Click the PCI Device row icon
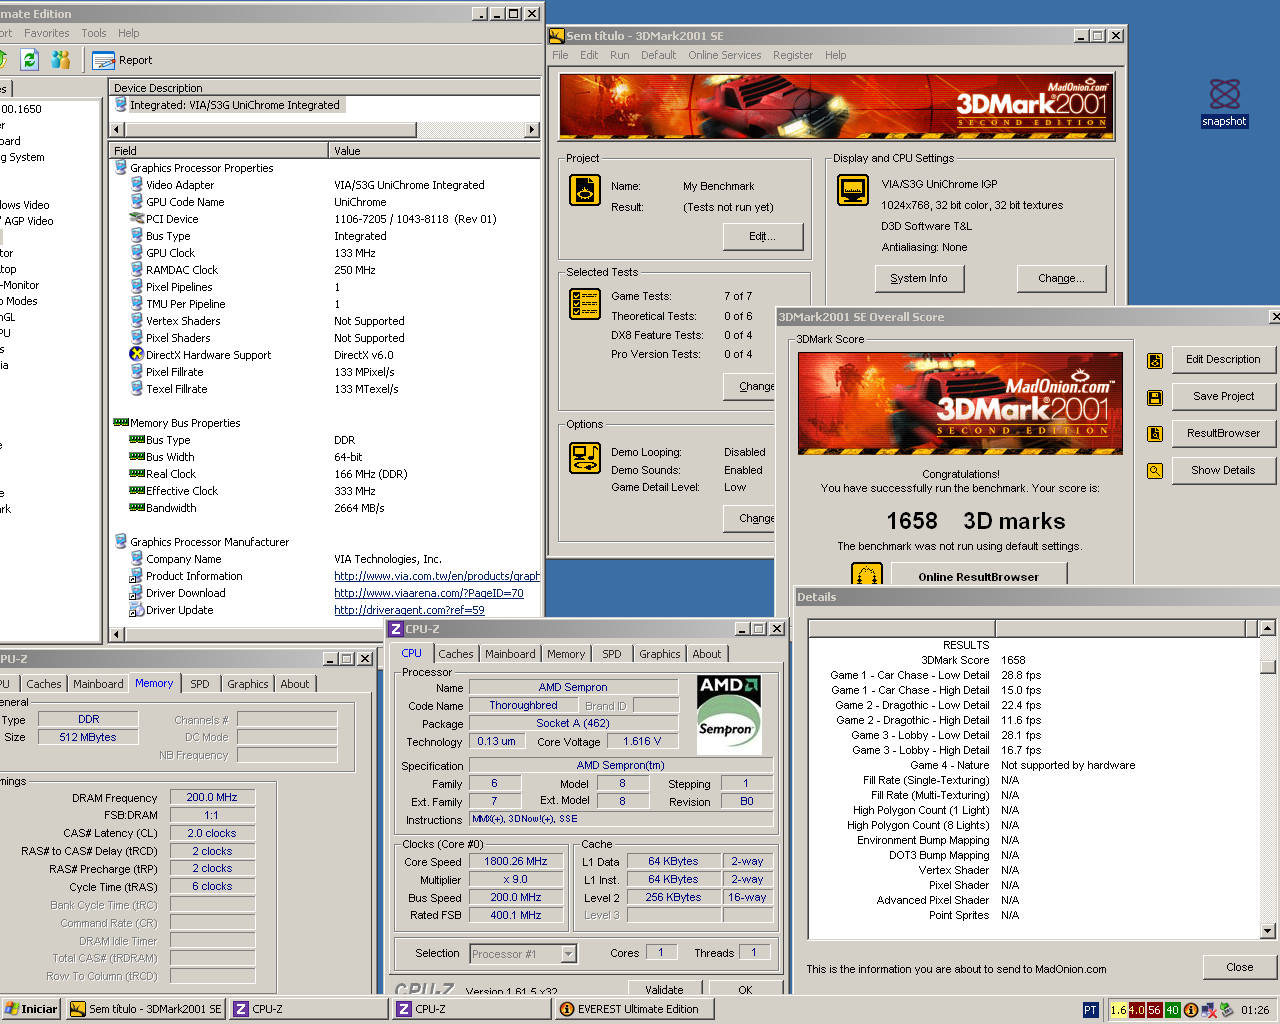 pos(137,218)
